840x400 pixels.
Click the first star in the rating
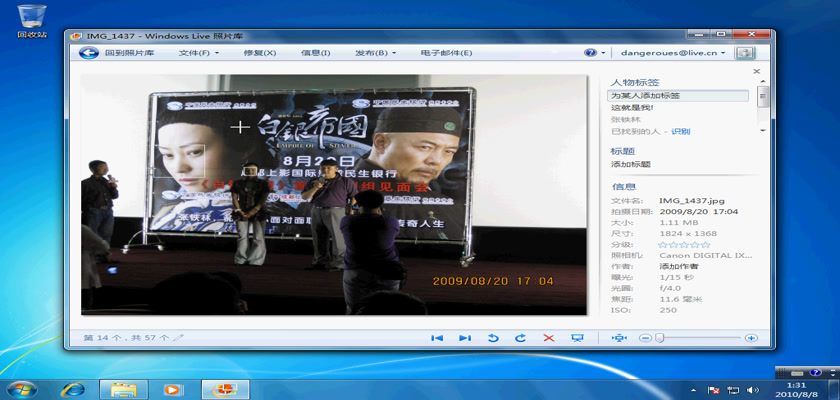tap(663, 244)
